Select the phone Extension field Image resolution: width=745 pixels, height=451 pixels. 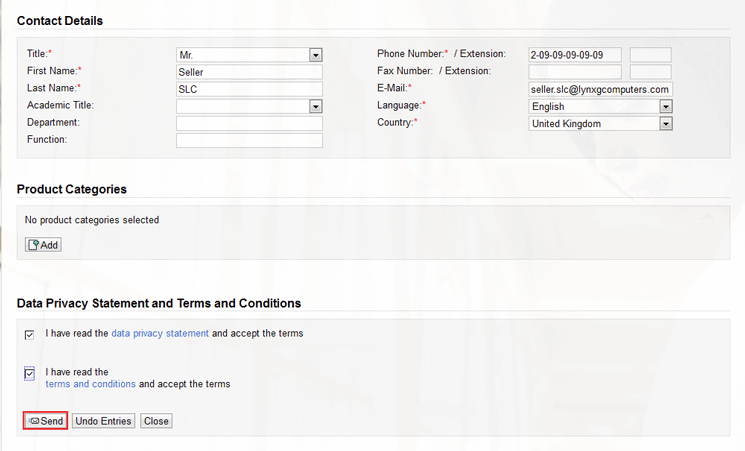click(650, 55)
